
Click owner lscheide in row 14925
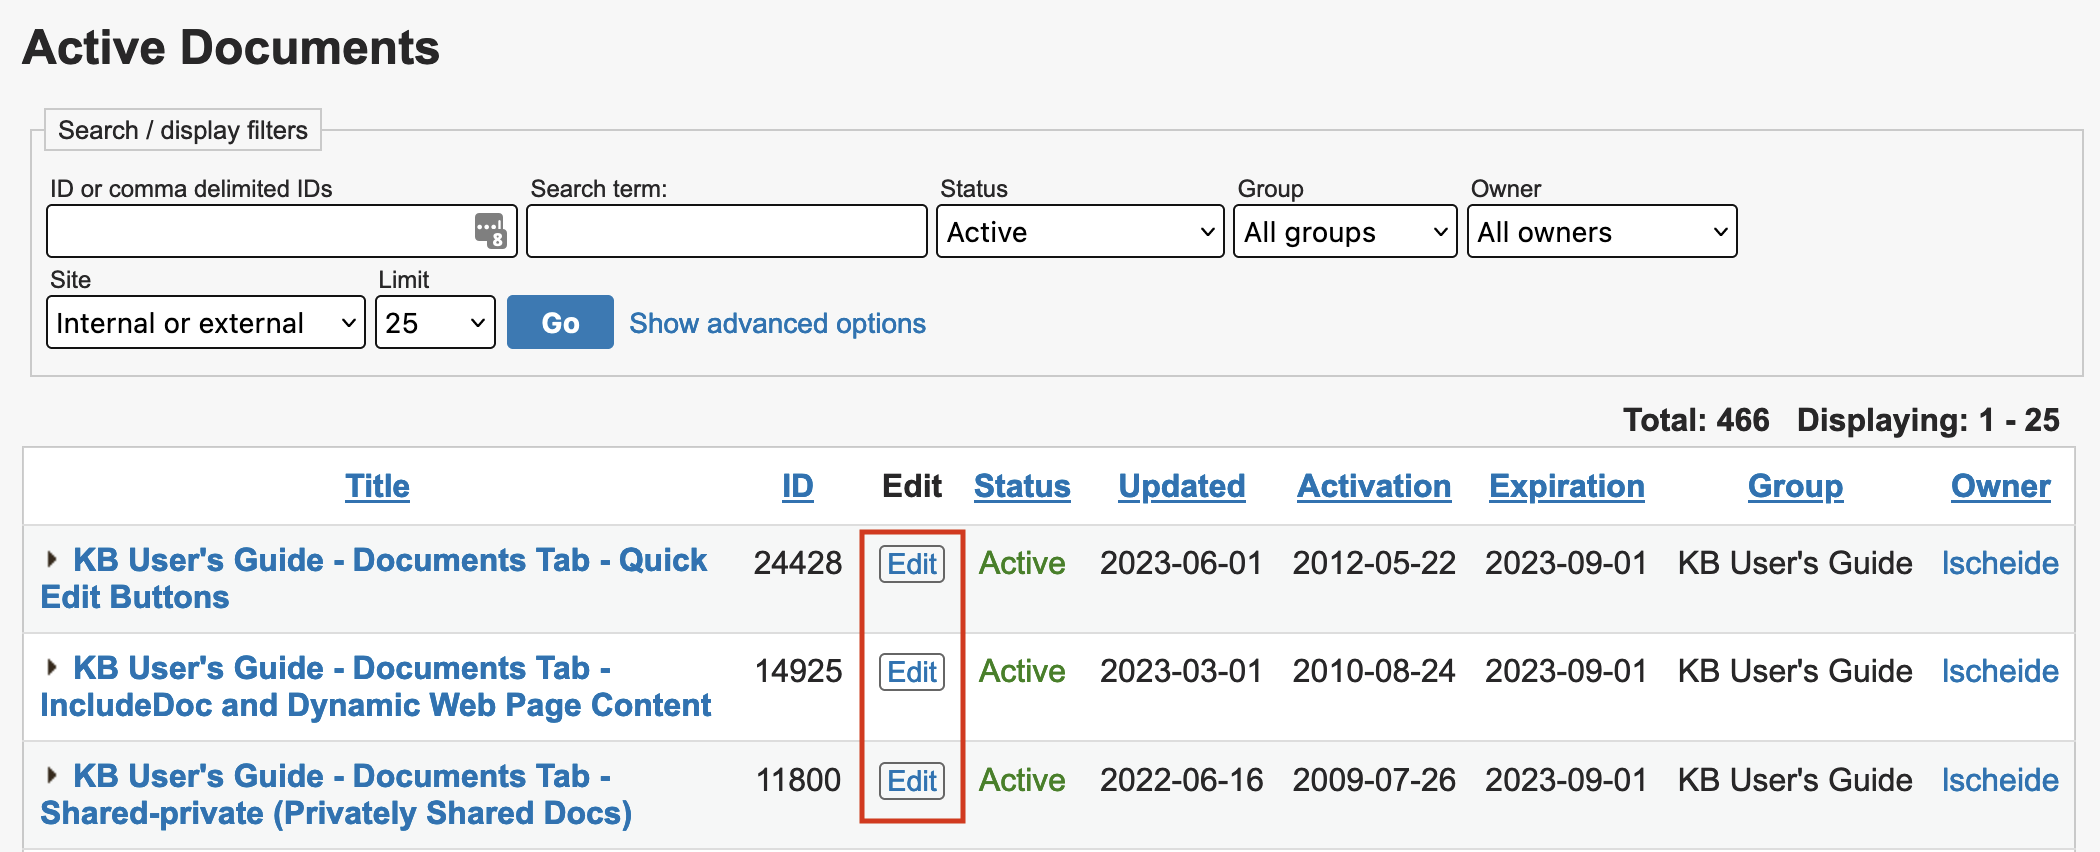tap(2000, 671)
